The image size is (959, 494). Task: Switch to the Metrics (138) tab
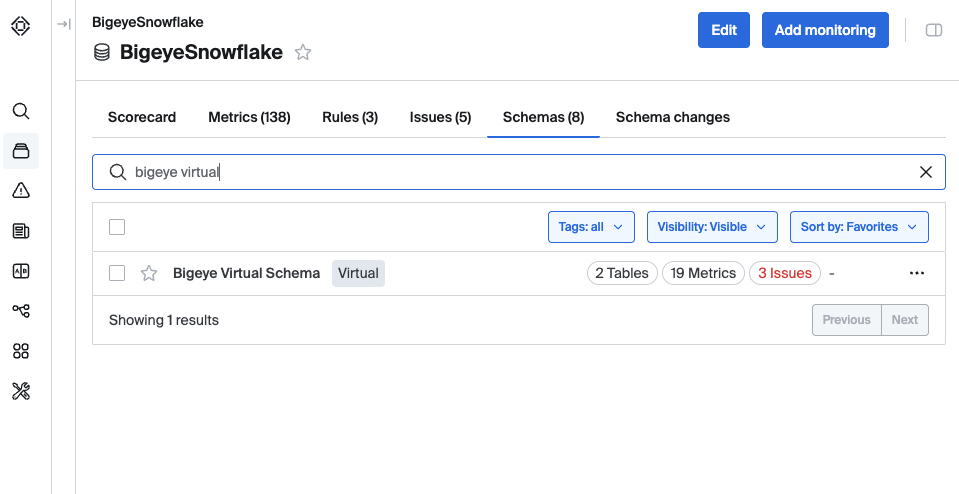click(249, 117)
